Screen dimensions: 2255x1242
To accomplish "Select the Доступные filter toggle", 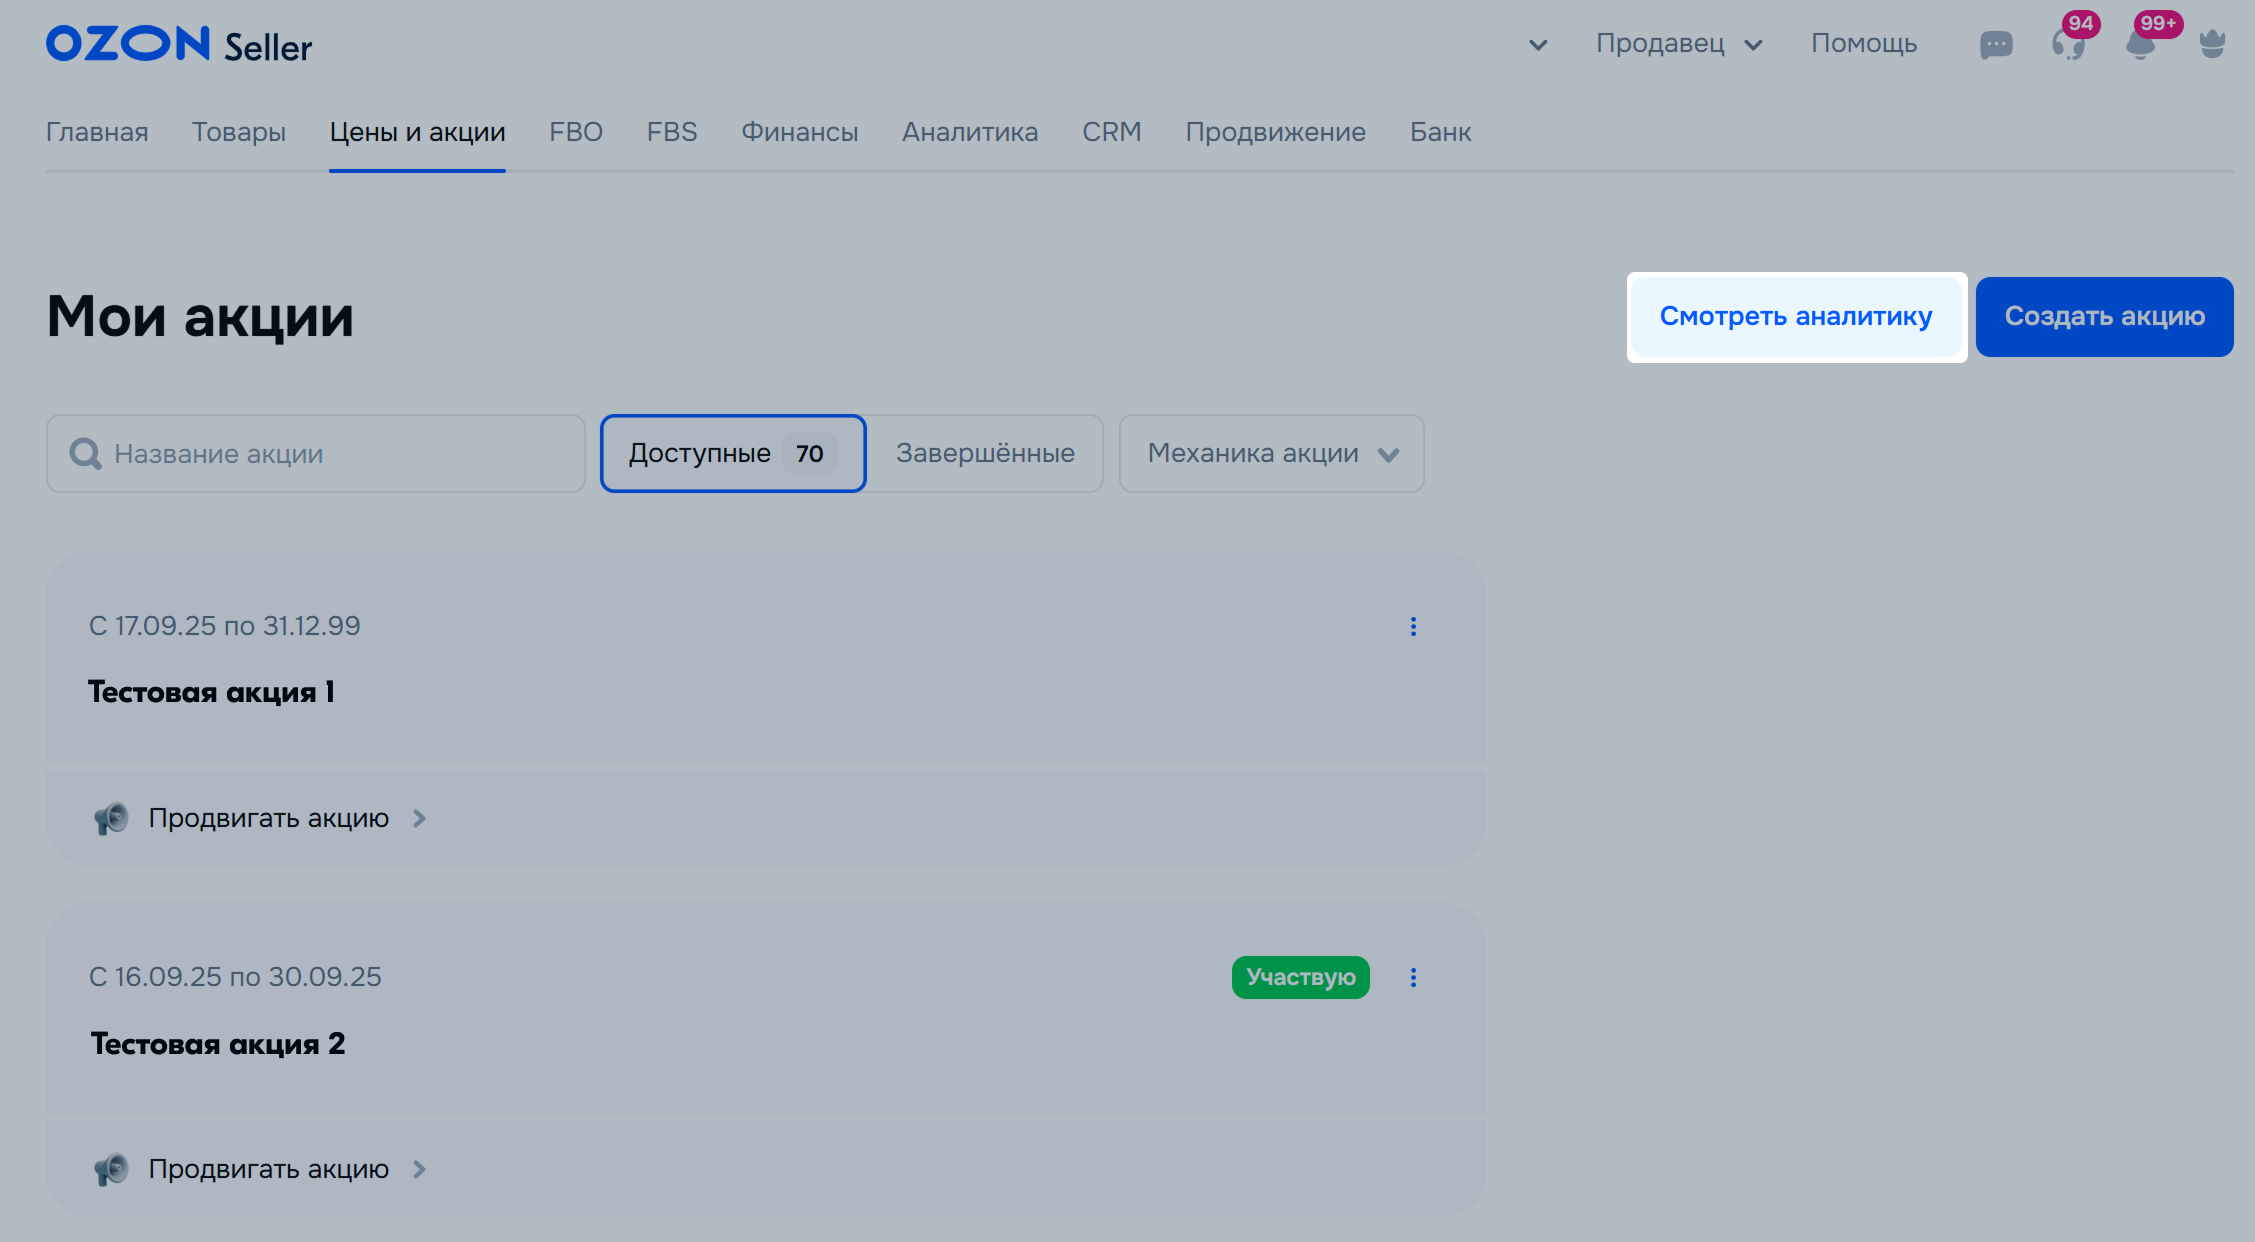I will [x=732, y=454].
